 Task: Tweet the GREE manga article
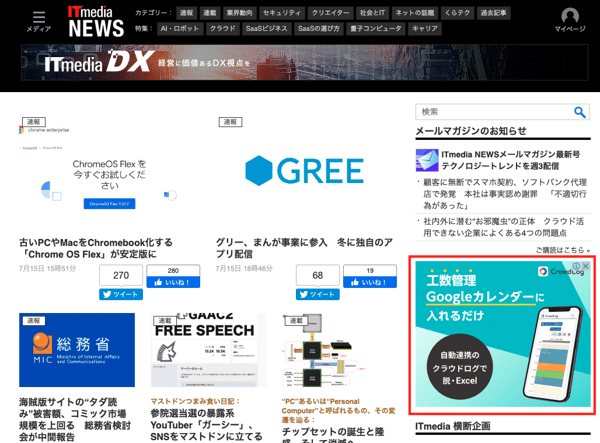(x=318, y=294)
